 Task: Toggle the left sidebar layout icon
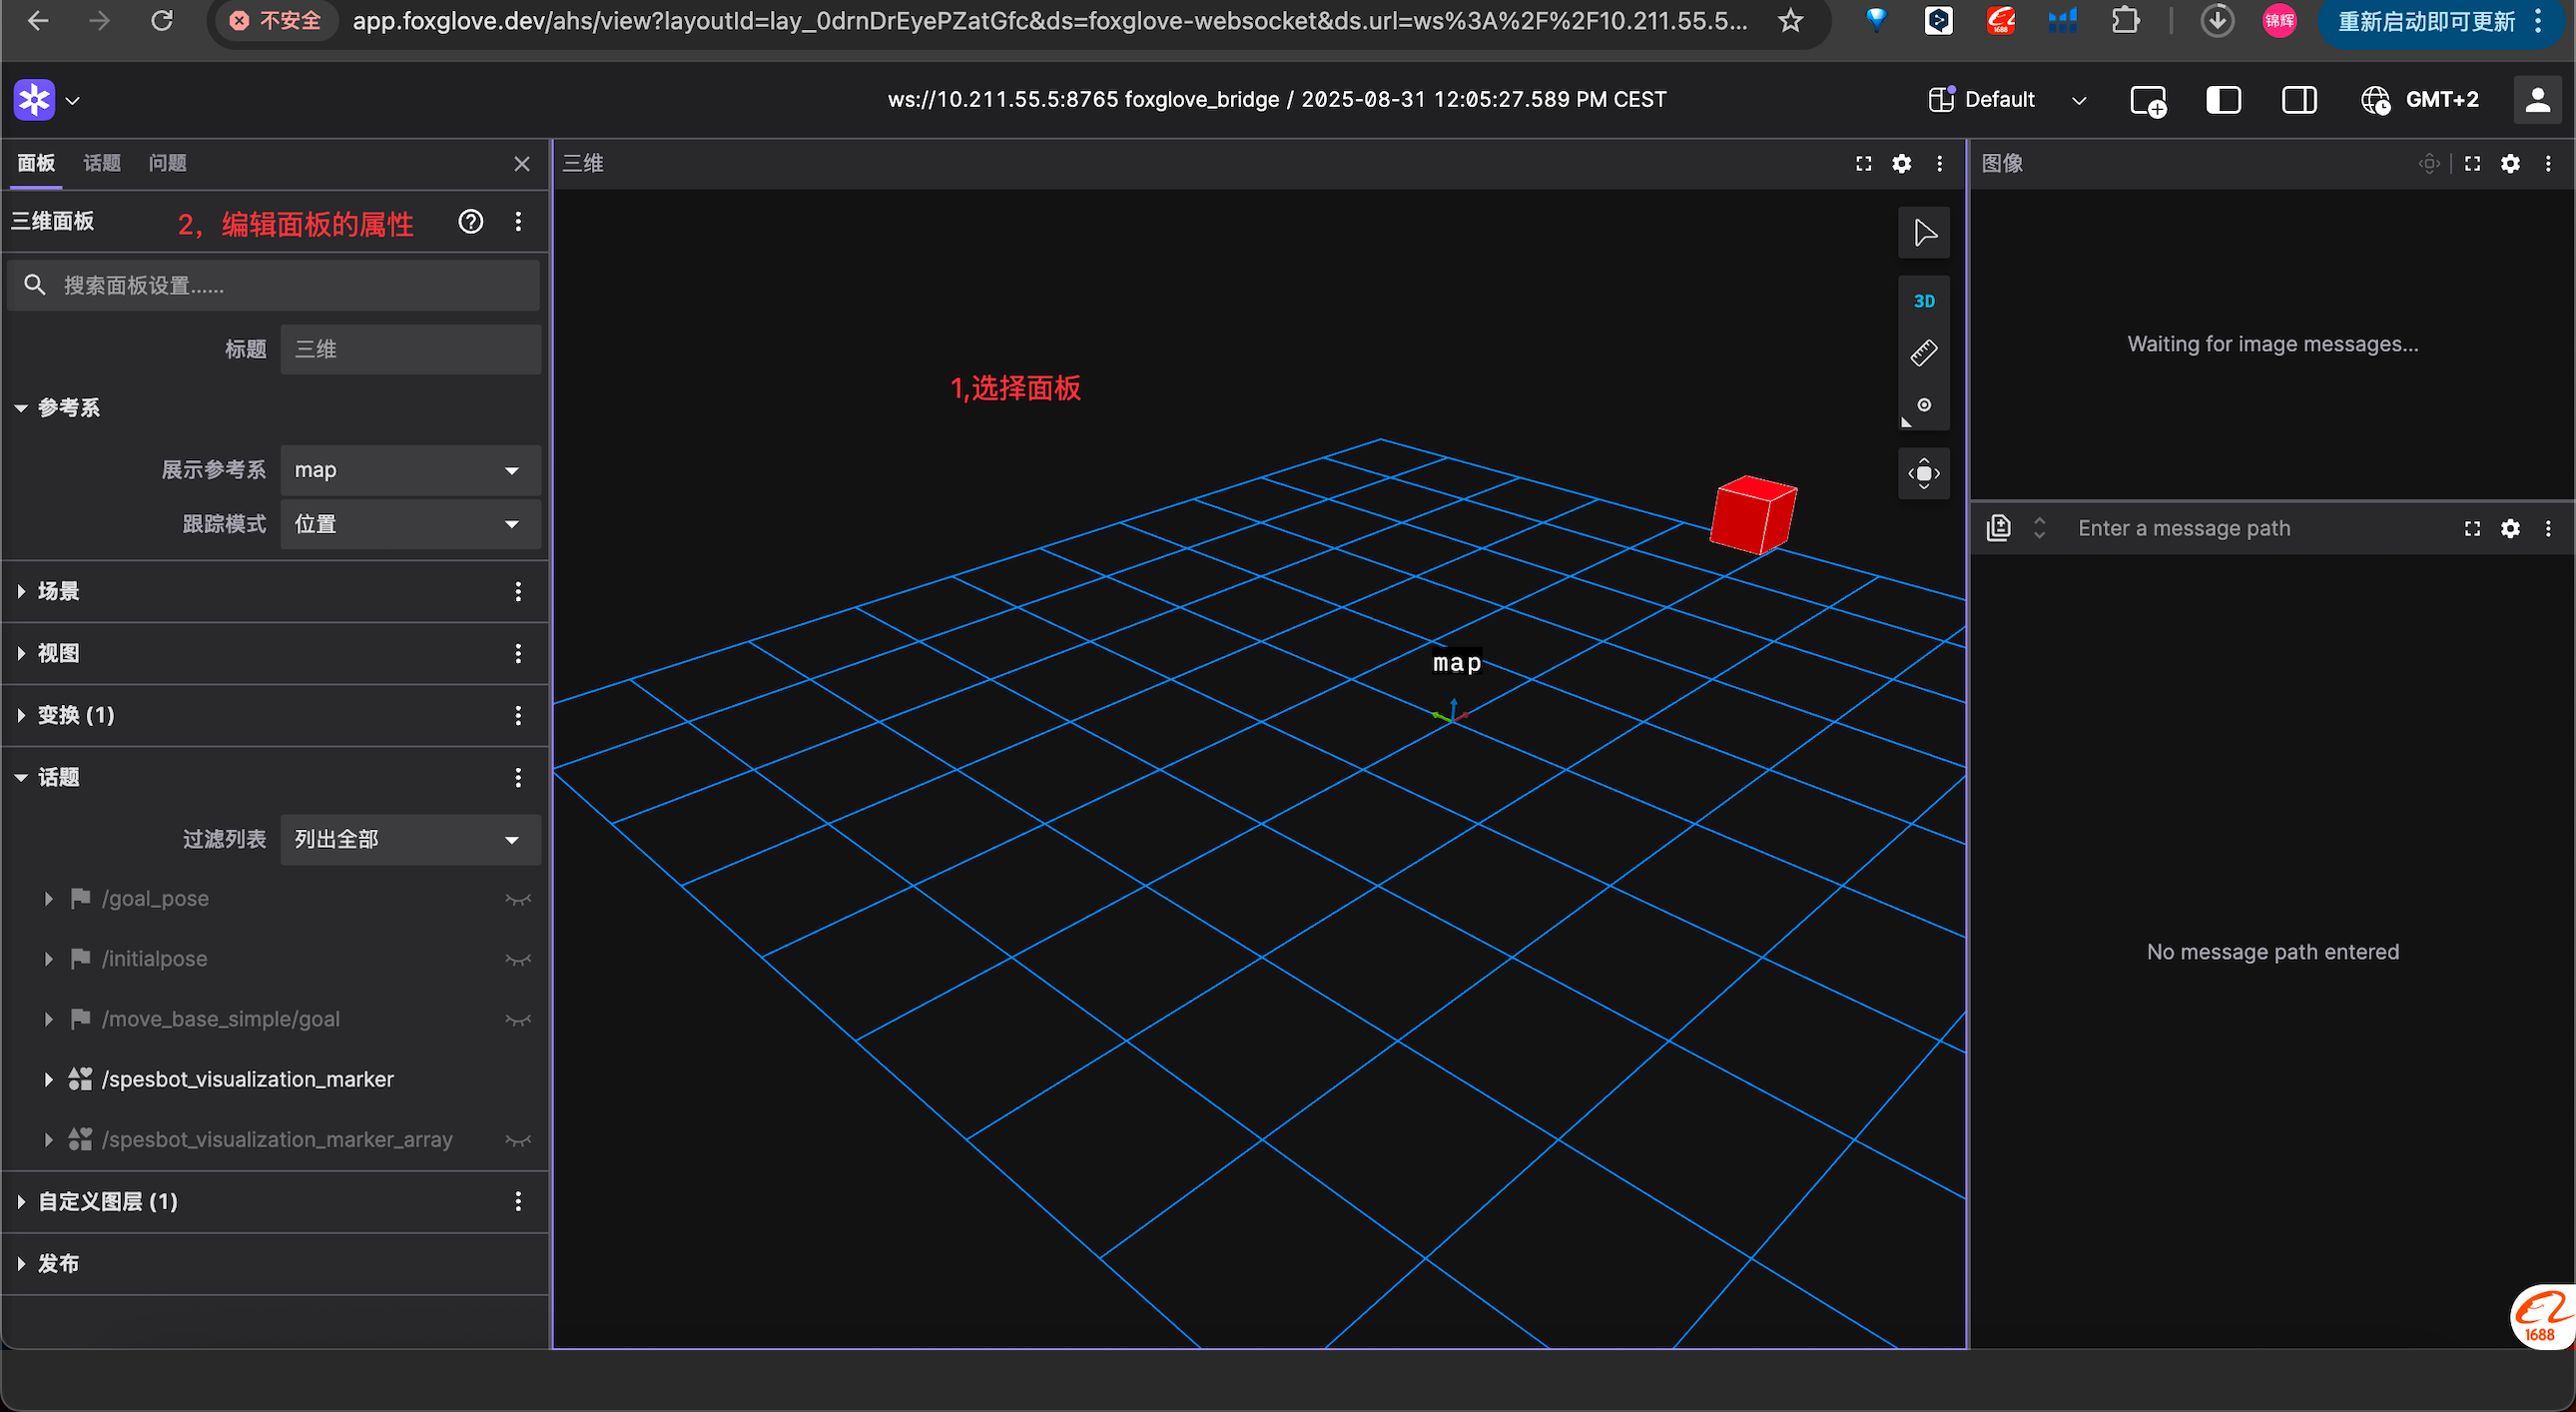[2222, 100]
